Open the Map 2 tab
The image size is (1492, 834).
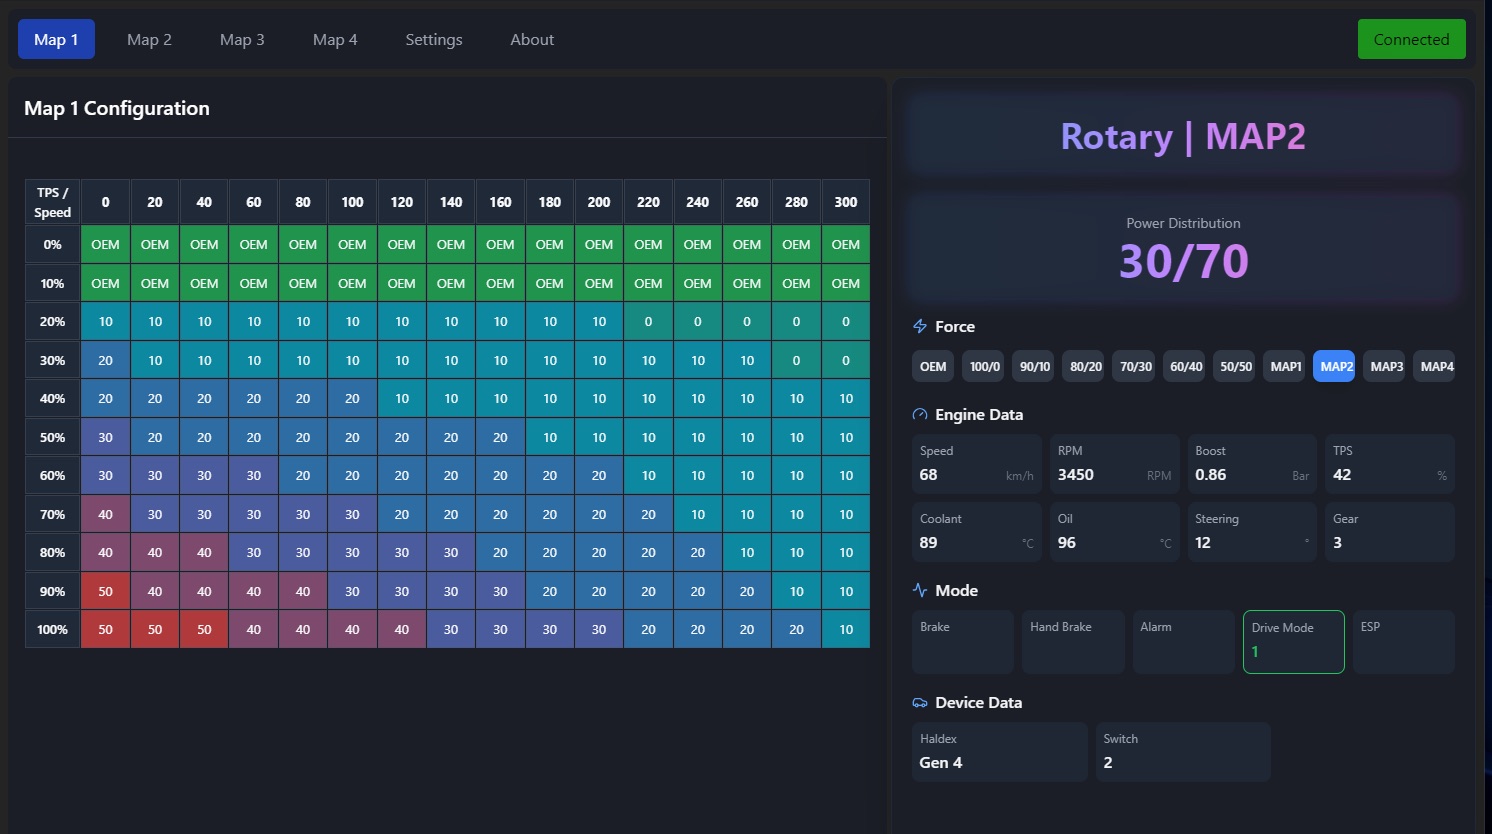[149, 39]
